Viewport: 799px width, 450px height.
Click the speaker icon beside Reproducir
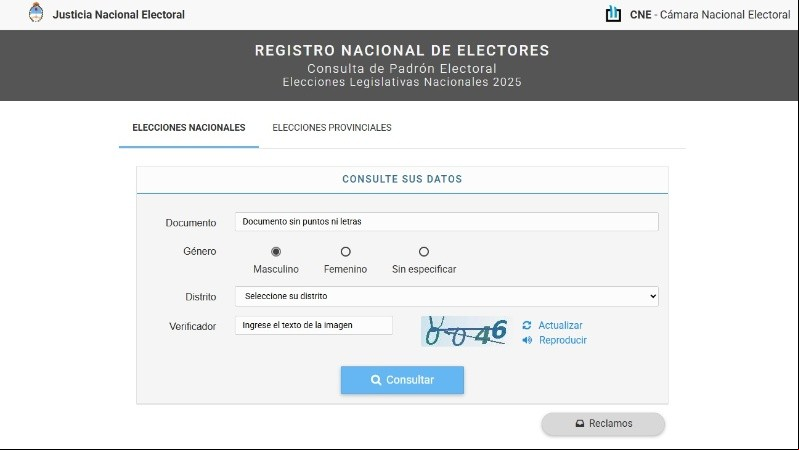point(527,340)
